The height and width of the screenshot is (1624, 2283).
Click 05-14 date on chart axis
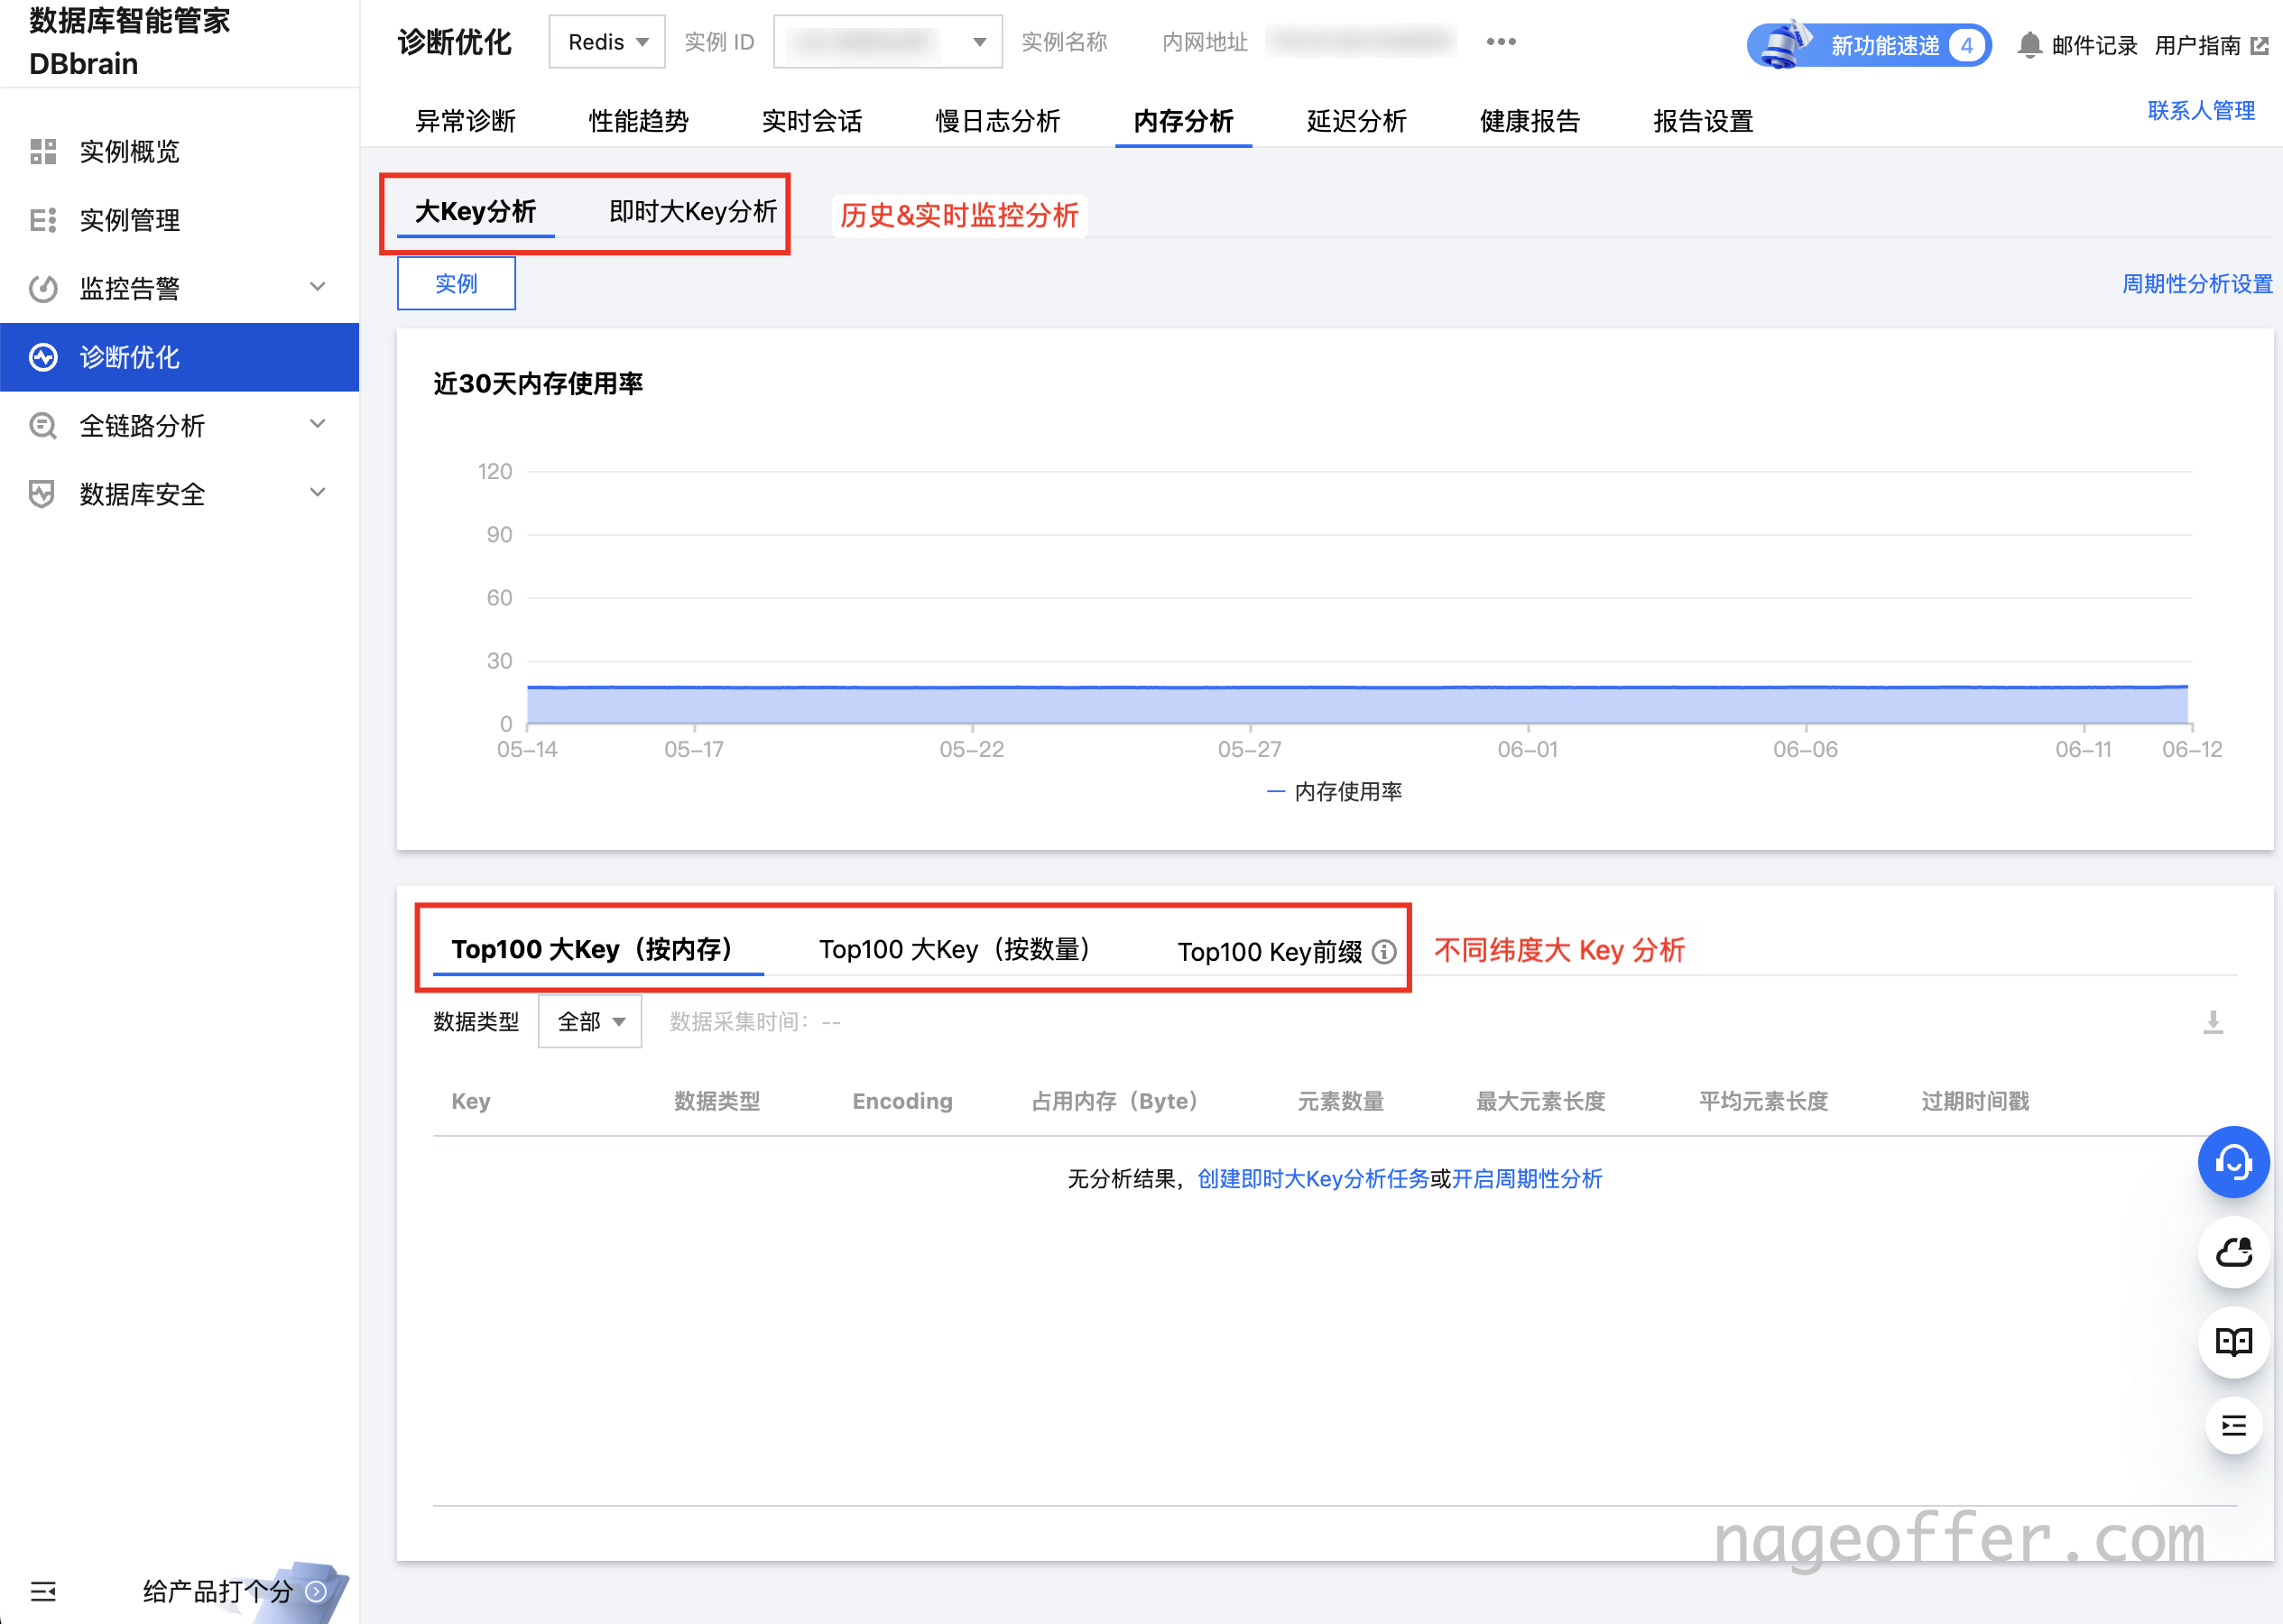point(527,749)
